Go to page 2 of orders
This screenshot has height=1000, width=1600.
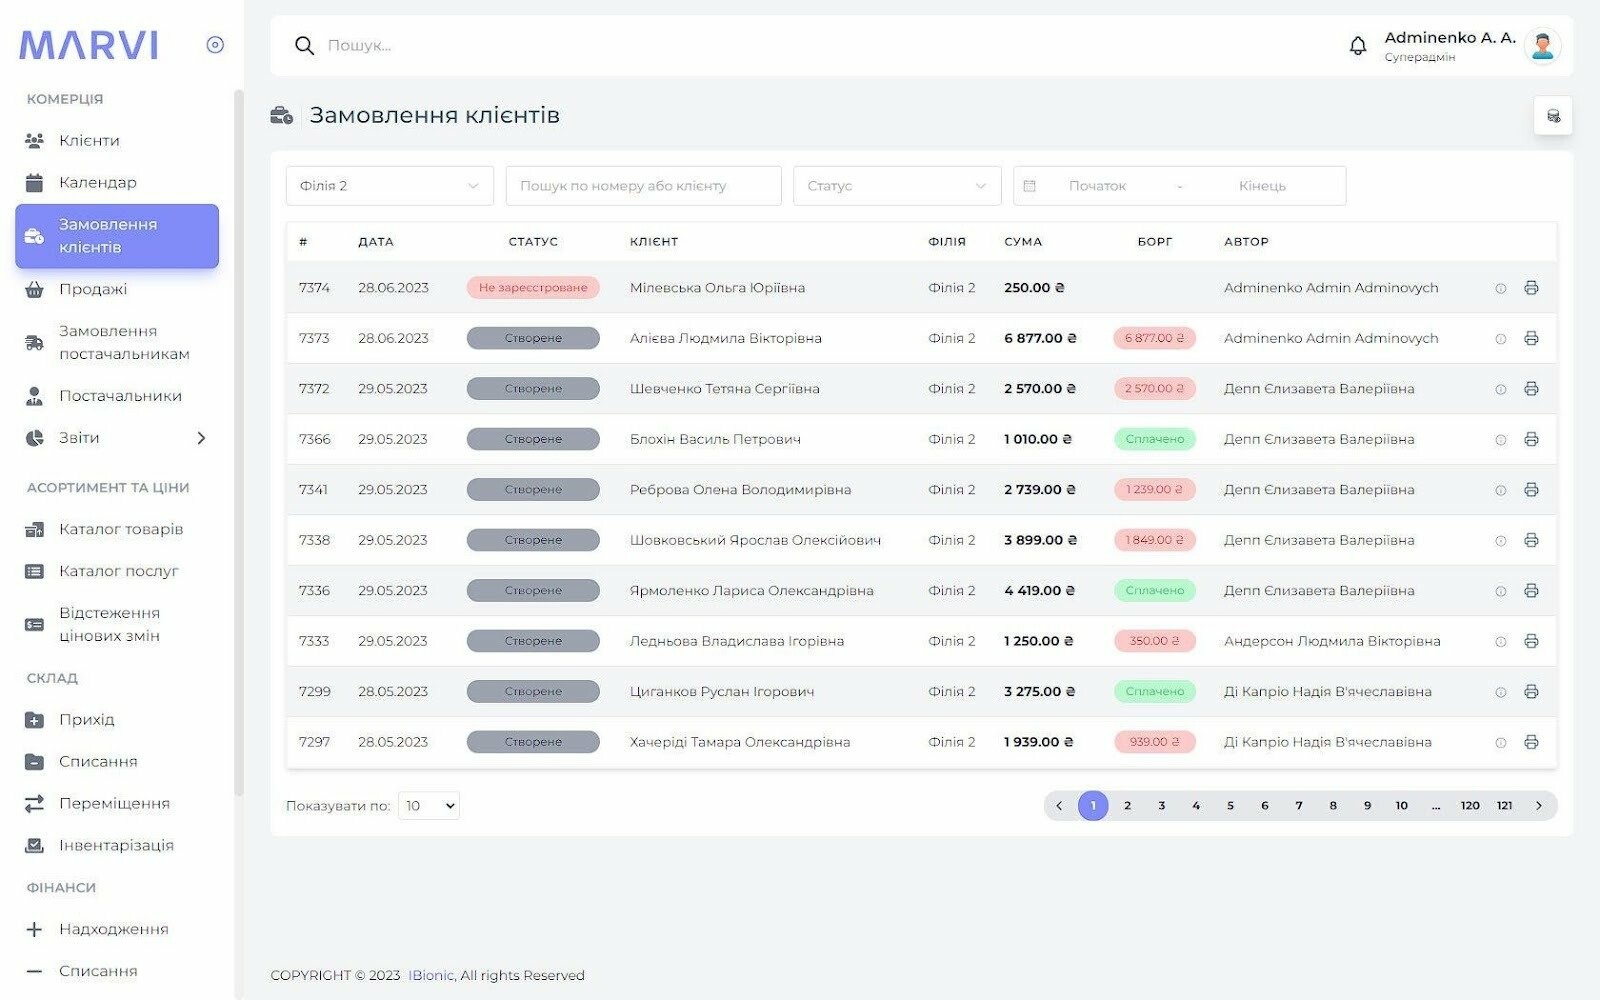[x=1127, y=806]
